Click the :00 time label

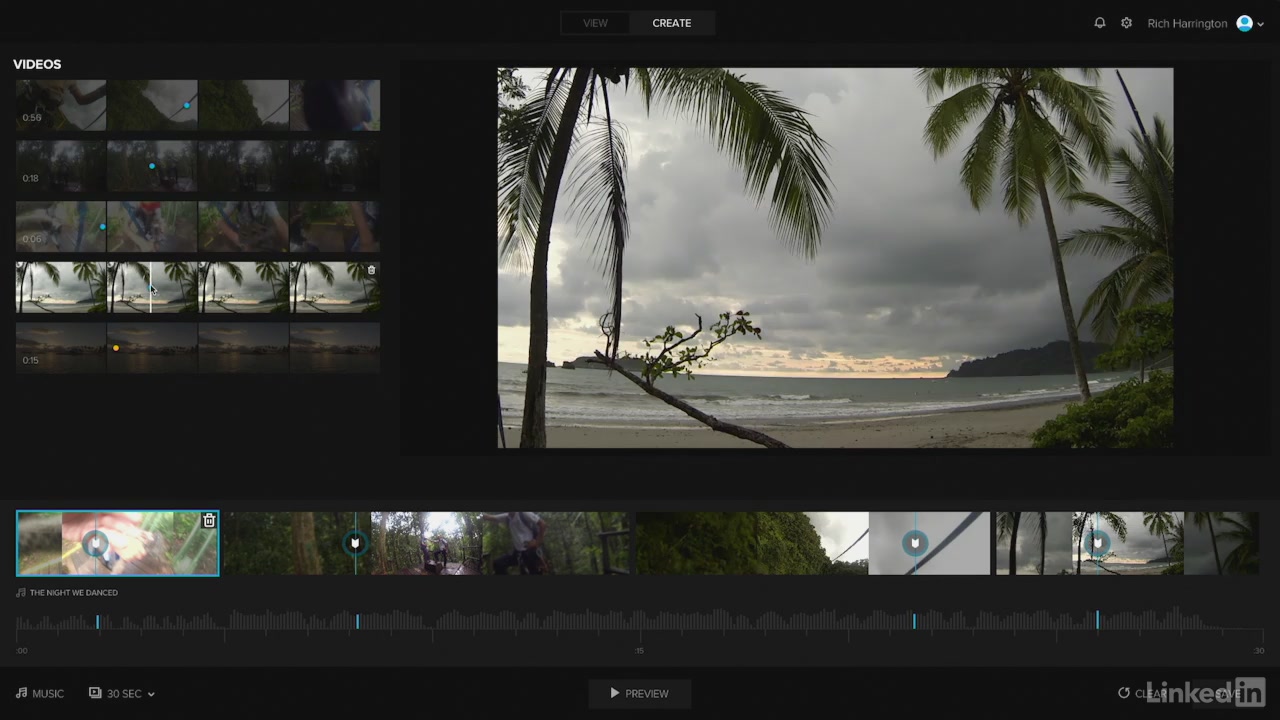click(22, 651)
